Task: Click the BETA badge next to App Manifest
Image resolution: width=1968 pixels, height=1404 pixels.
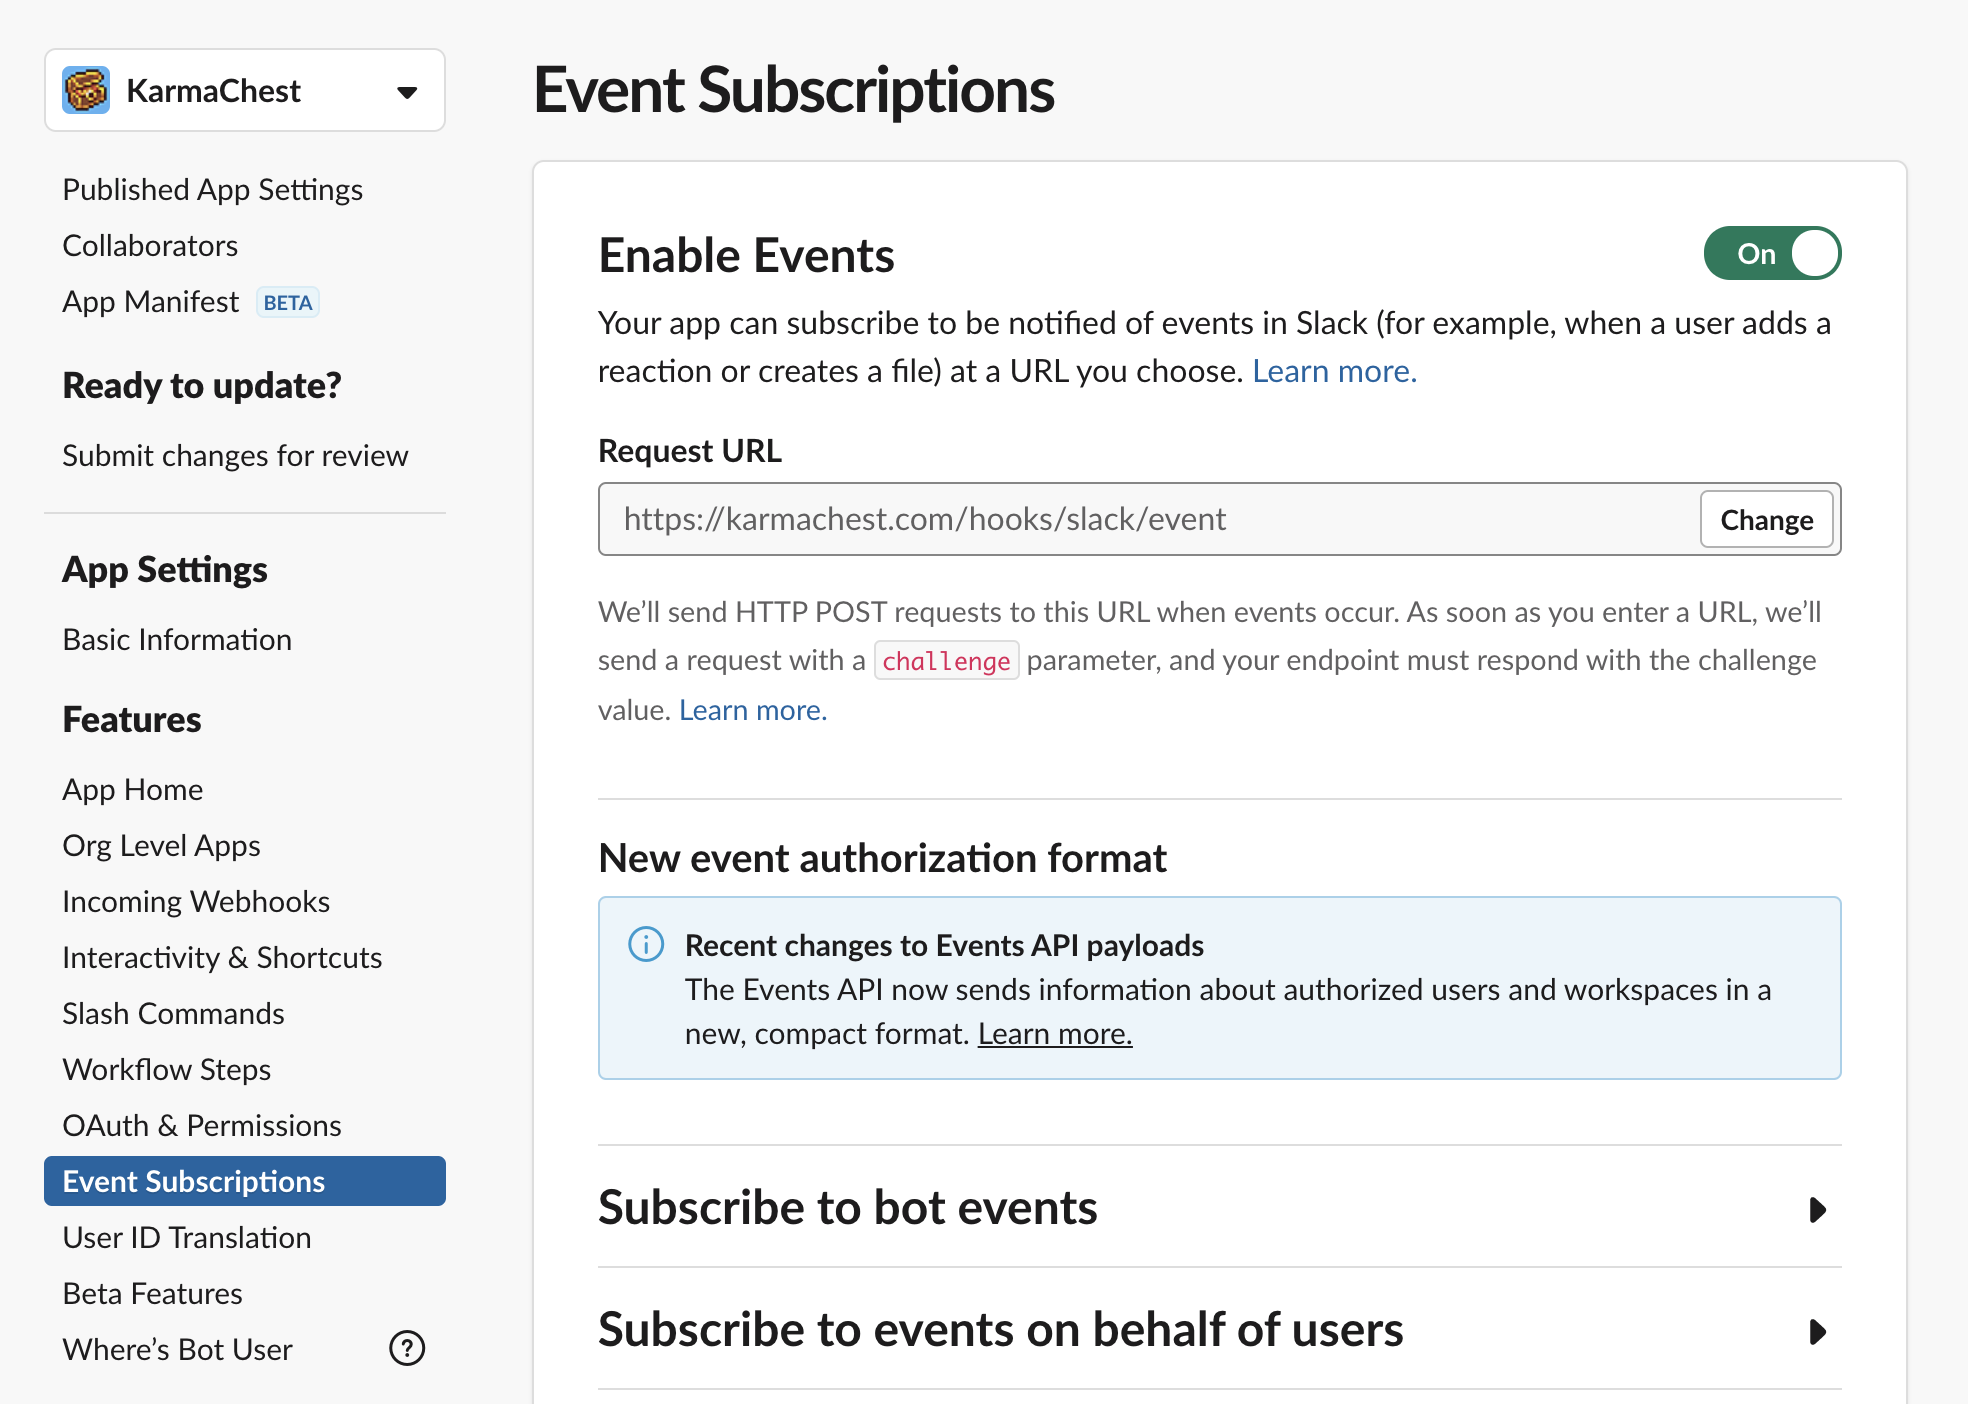Action: click(x=288, y=302)
